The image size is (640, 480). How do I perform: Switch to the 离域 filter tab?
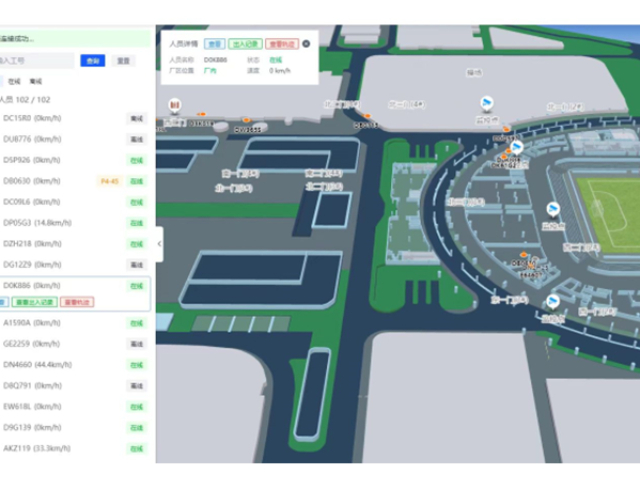tap(36, 81)
